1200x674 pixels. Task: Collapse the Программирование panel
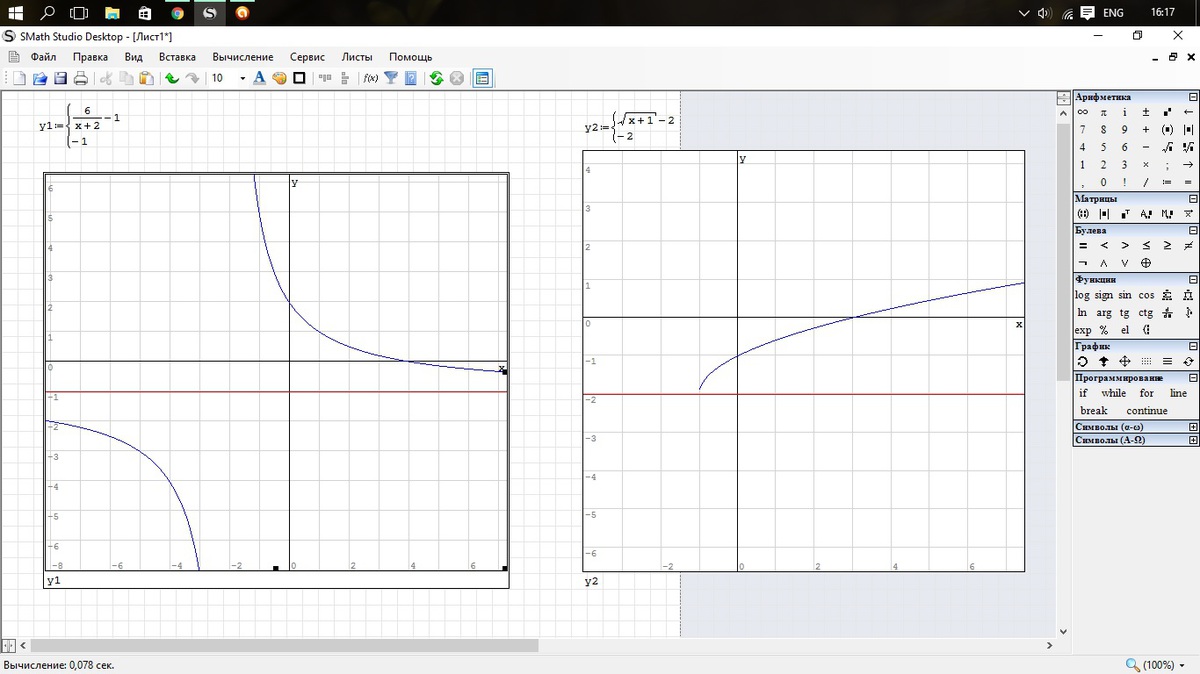1193,378
